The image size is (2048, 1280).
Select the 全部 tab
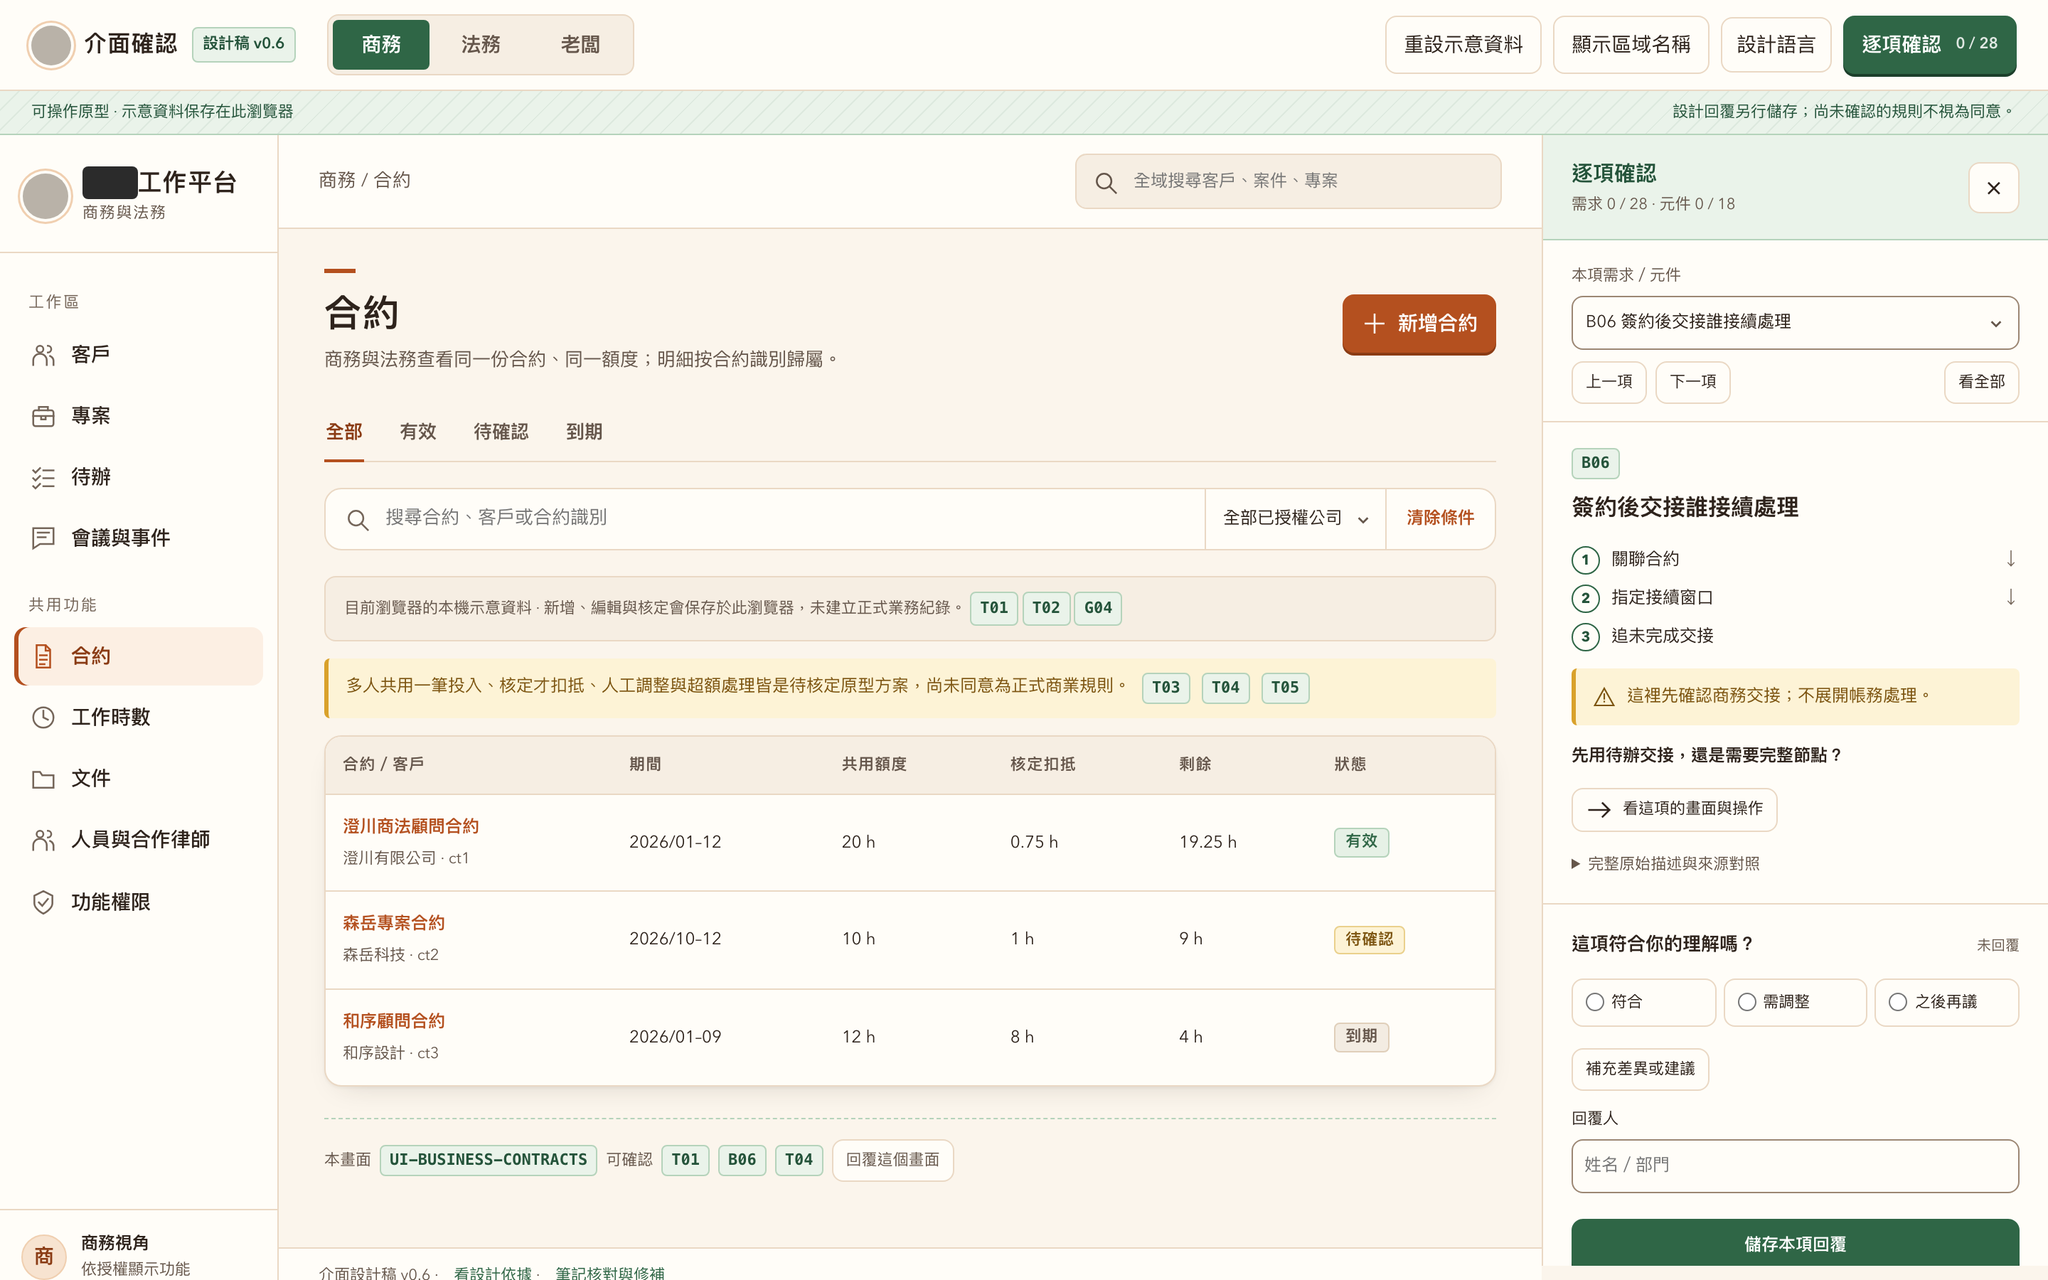(344, 432)
